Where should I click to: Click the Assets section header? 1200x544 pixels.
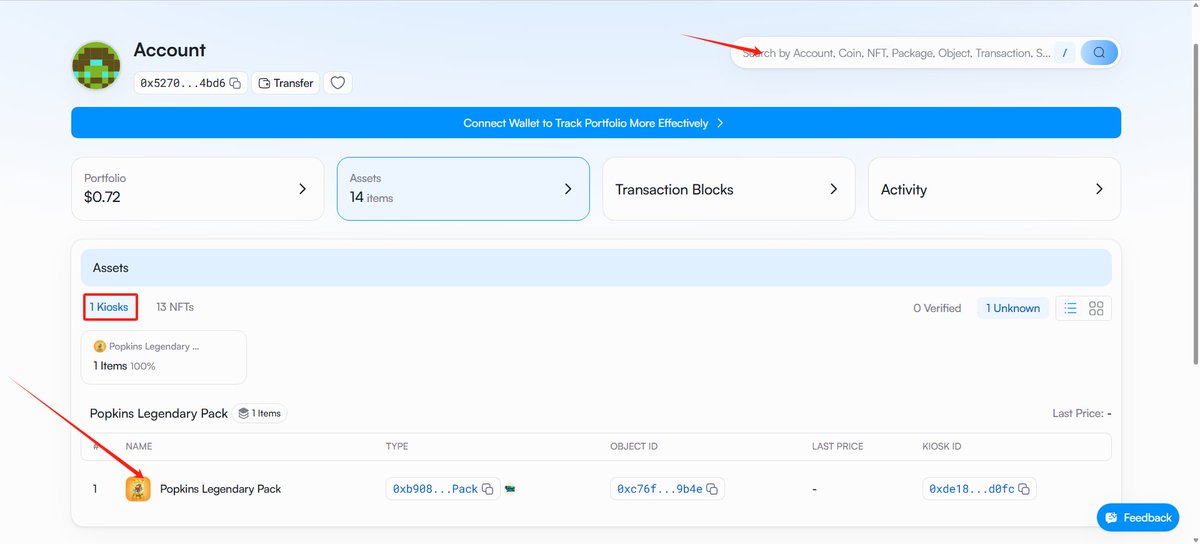click(596, 268)
